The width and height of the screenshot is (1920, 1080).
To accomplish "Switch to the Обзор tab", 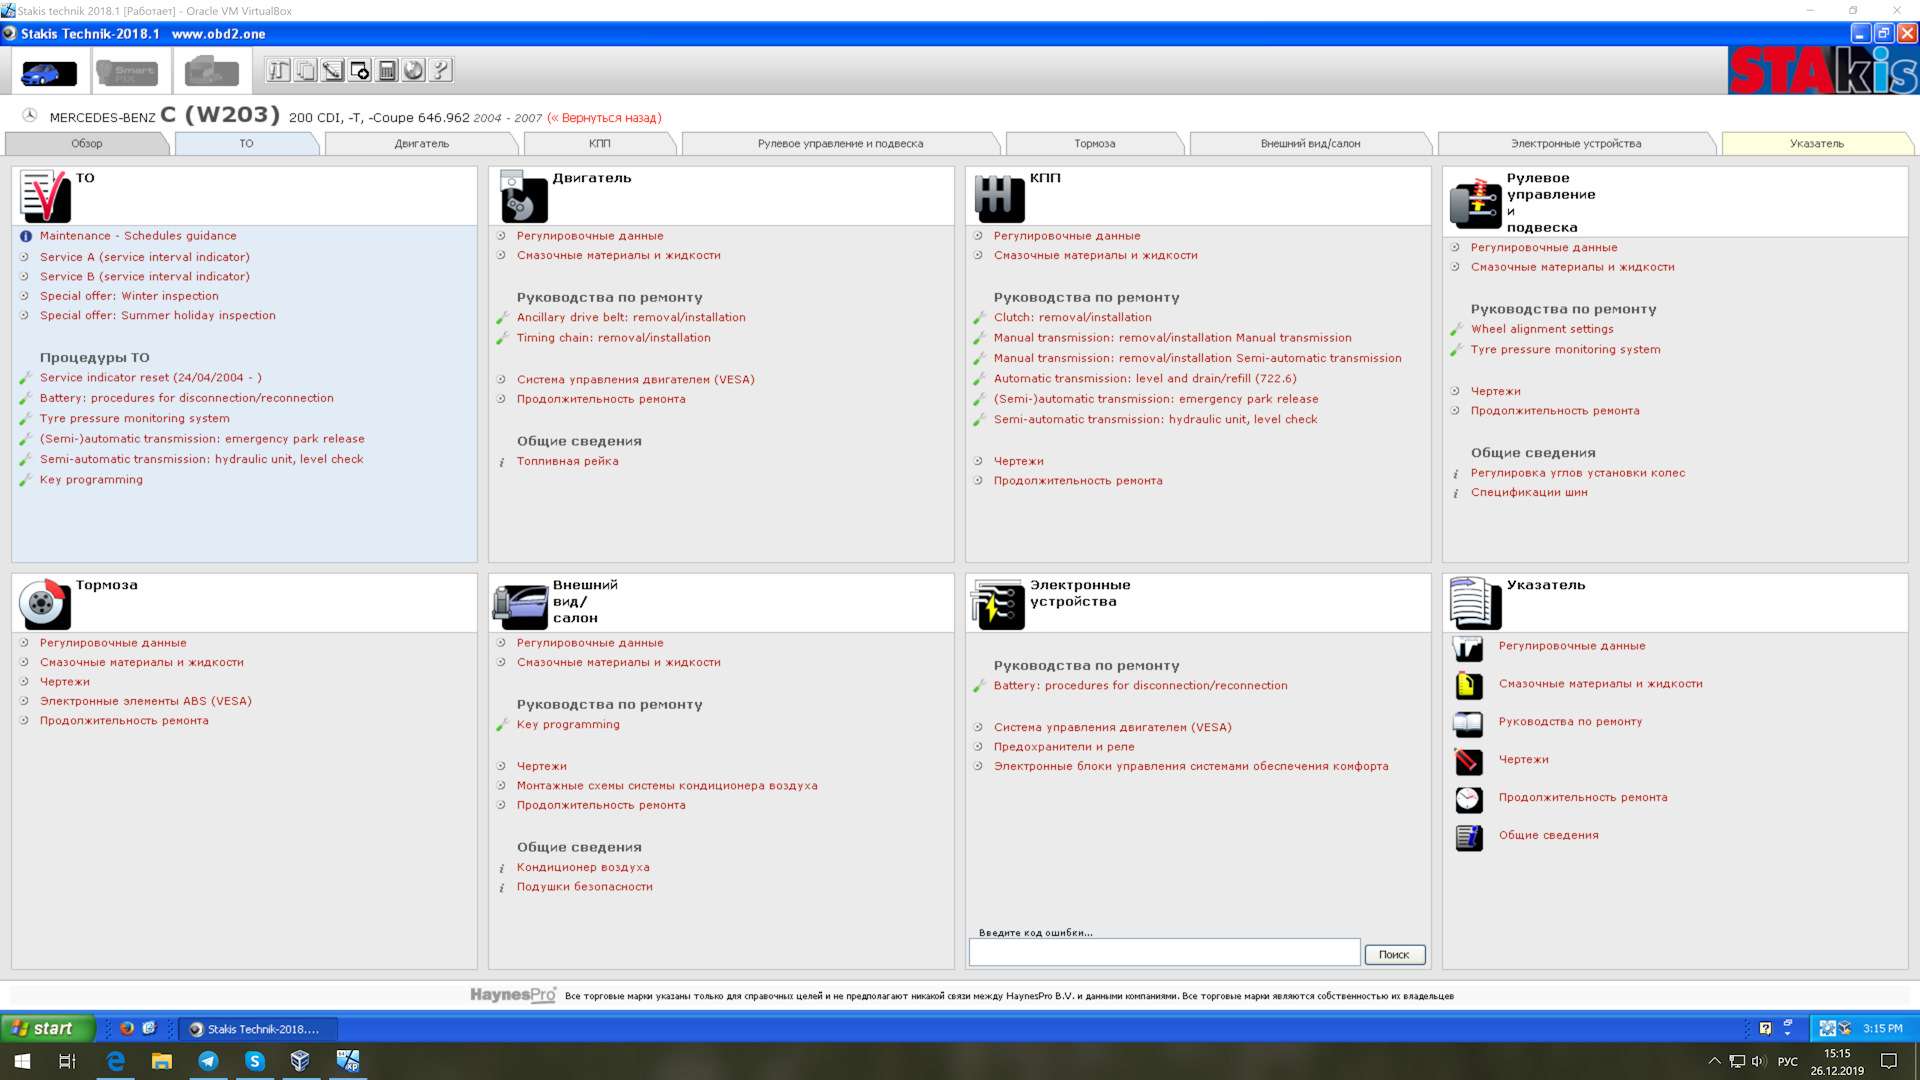I will click(87, 144).
